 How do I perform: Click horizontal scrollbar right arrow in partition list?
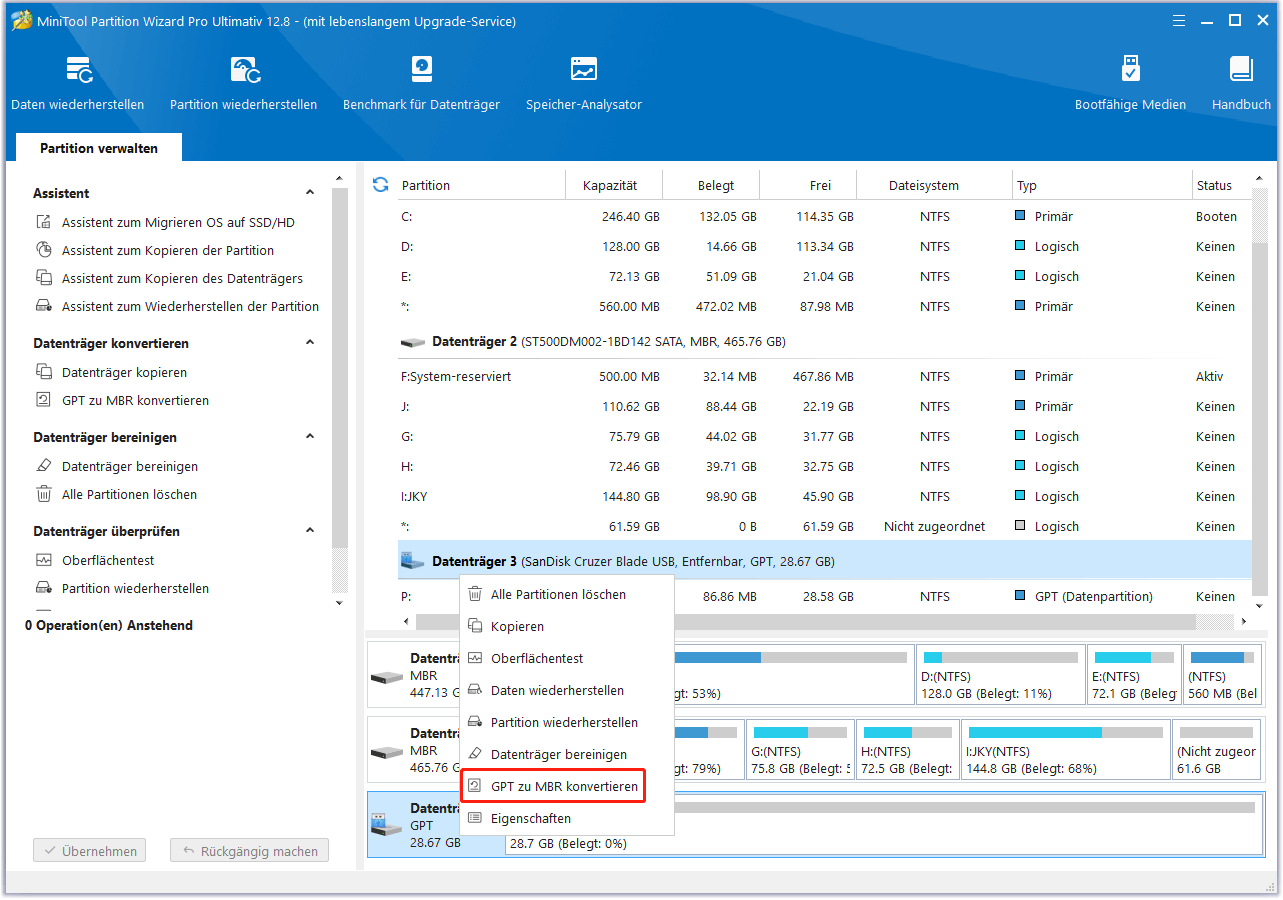click(x=1243, y=622)
